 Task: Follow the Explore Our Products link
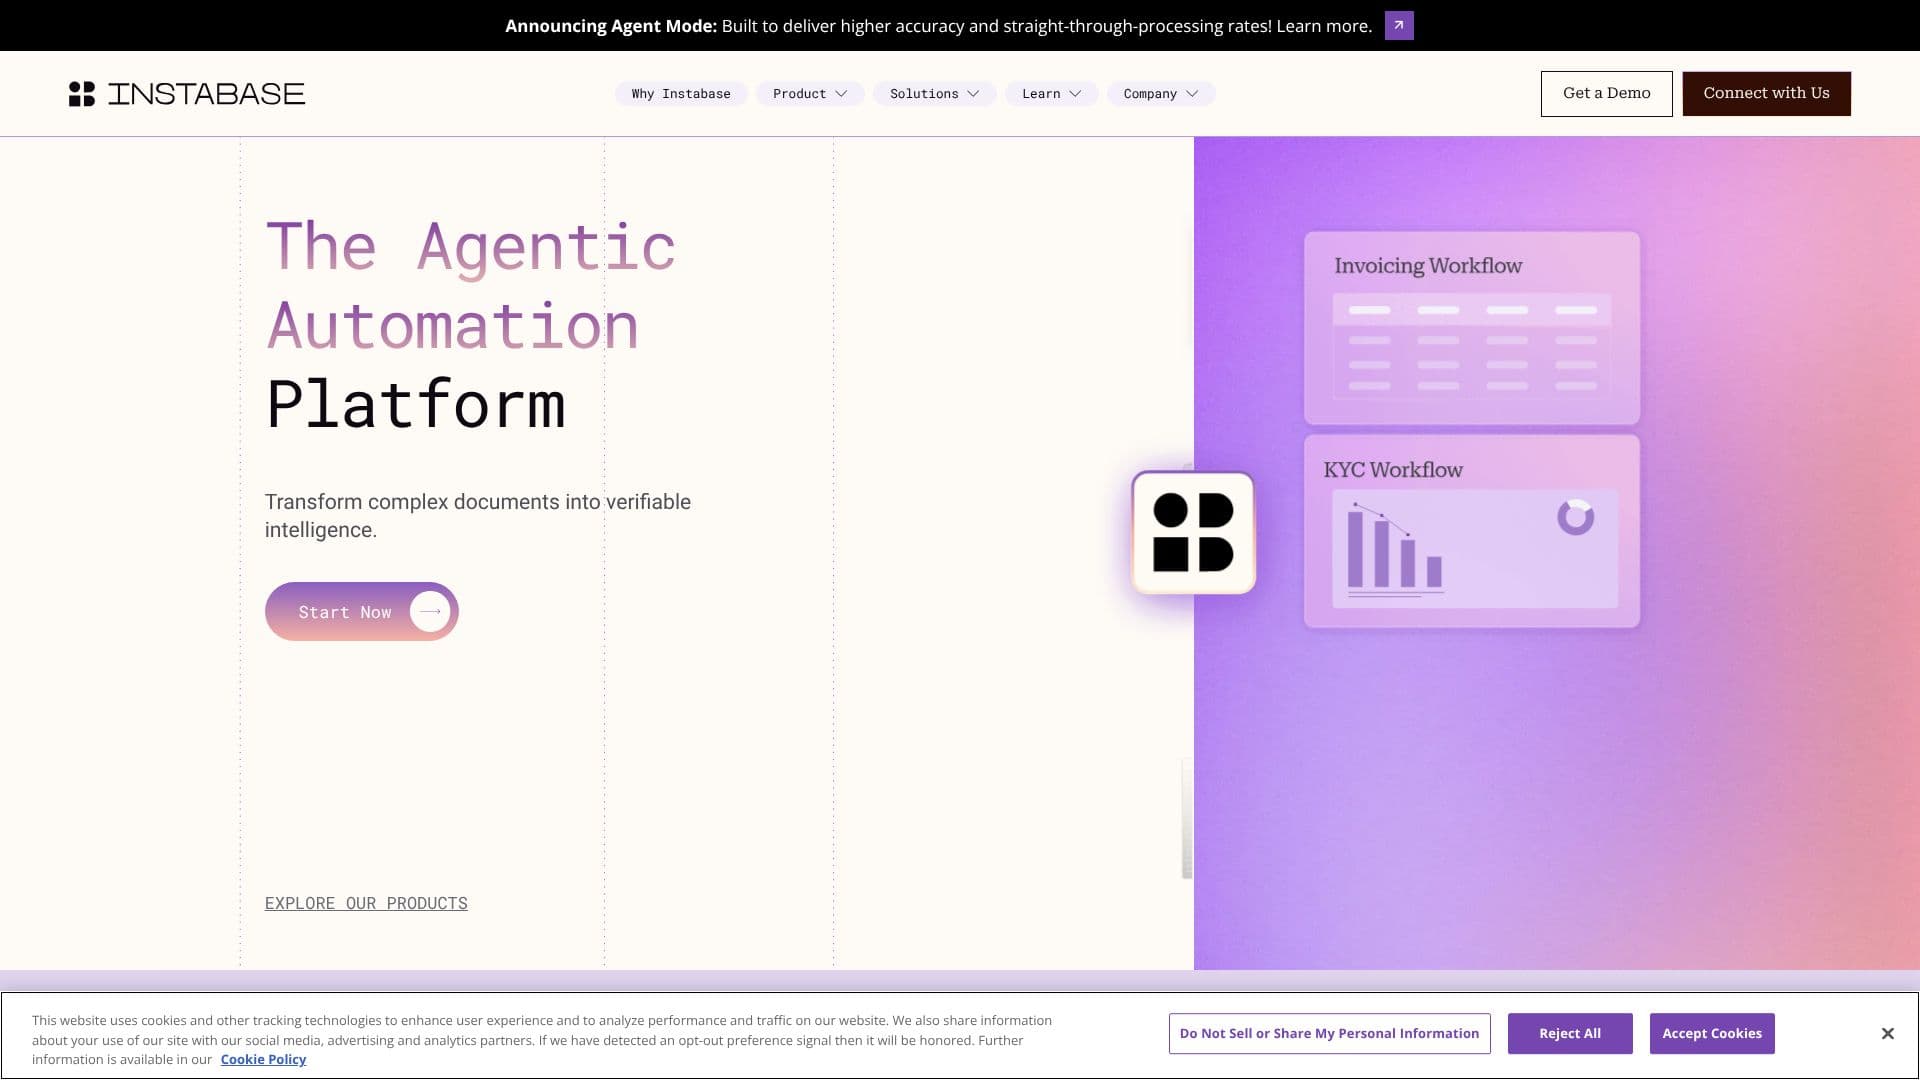coord(366,903)
